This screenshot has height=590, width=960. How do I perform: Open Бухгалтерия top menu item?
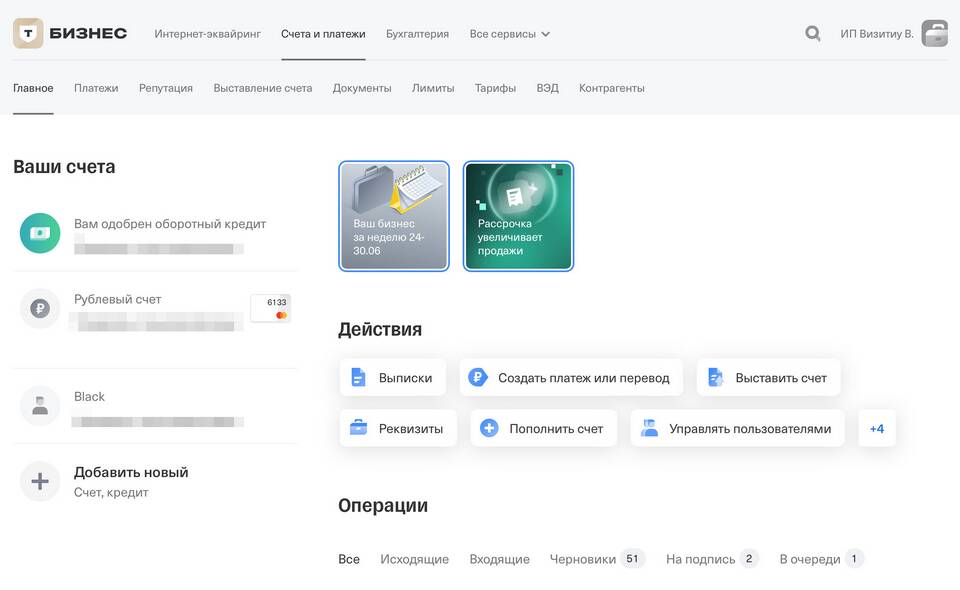tap(418, 34)
